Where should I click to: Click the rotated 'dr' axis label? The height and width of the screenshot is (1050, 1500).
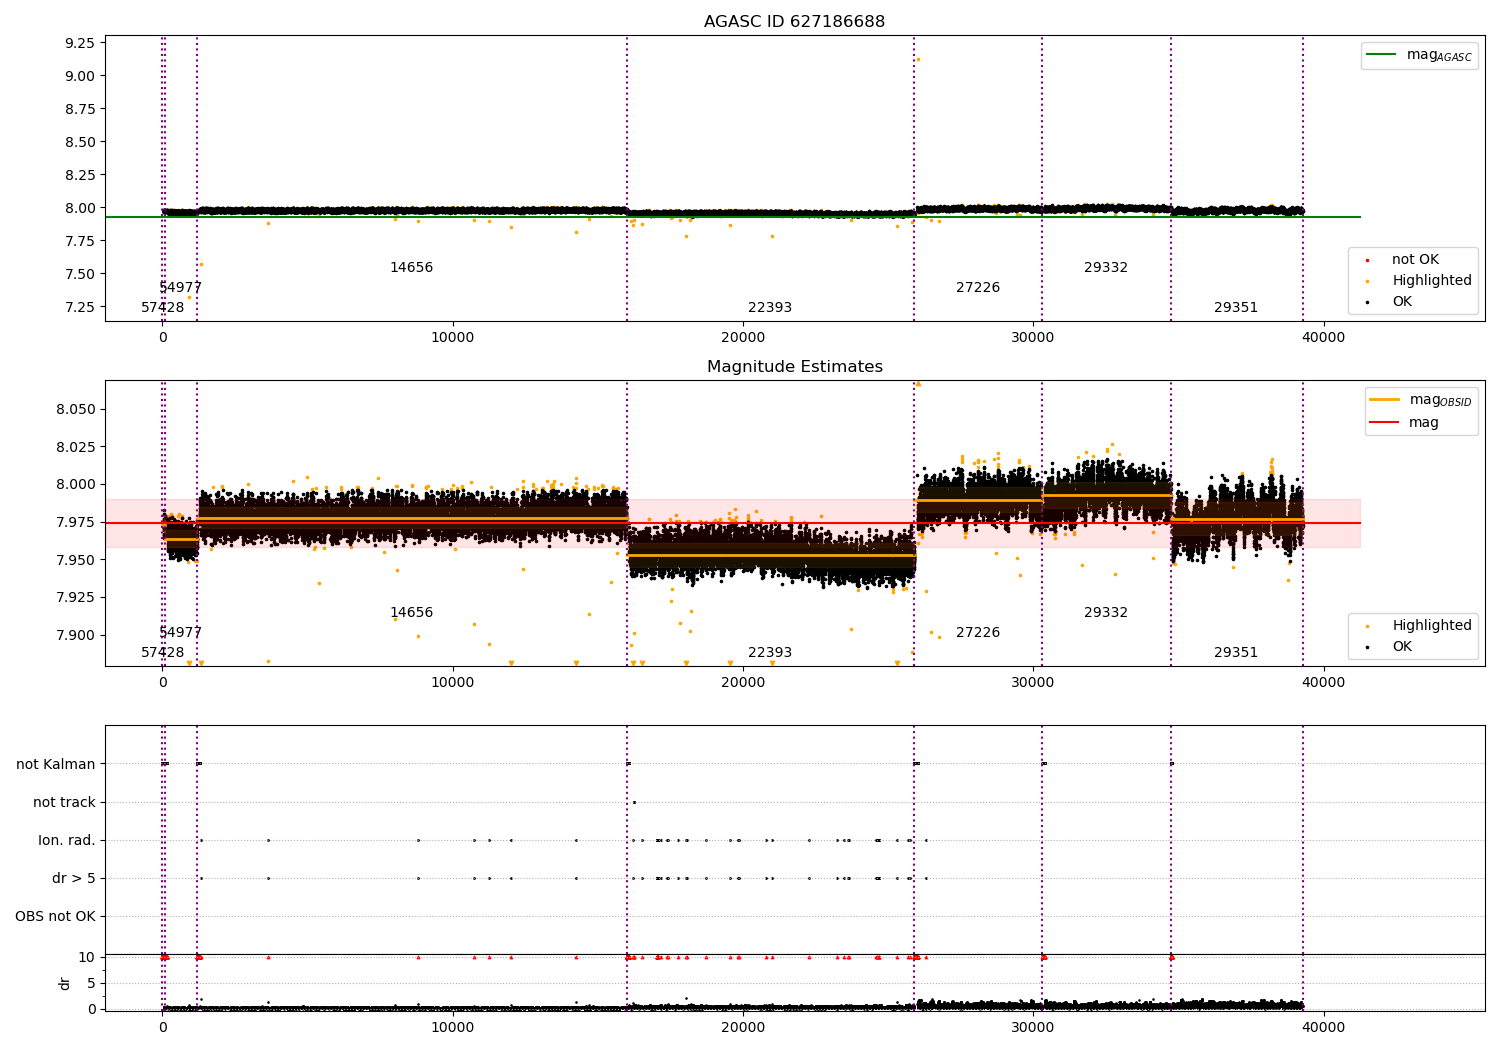click(65, 983)
